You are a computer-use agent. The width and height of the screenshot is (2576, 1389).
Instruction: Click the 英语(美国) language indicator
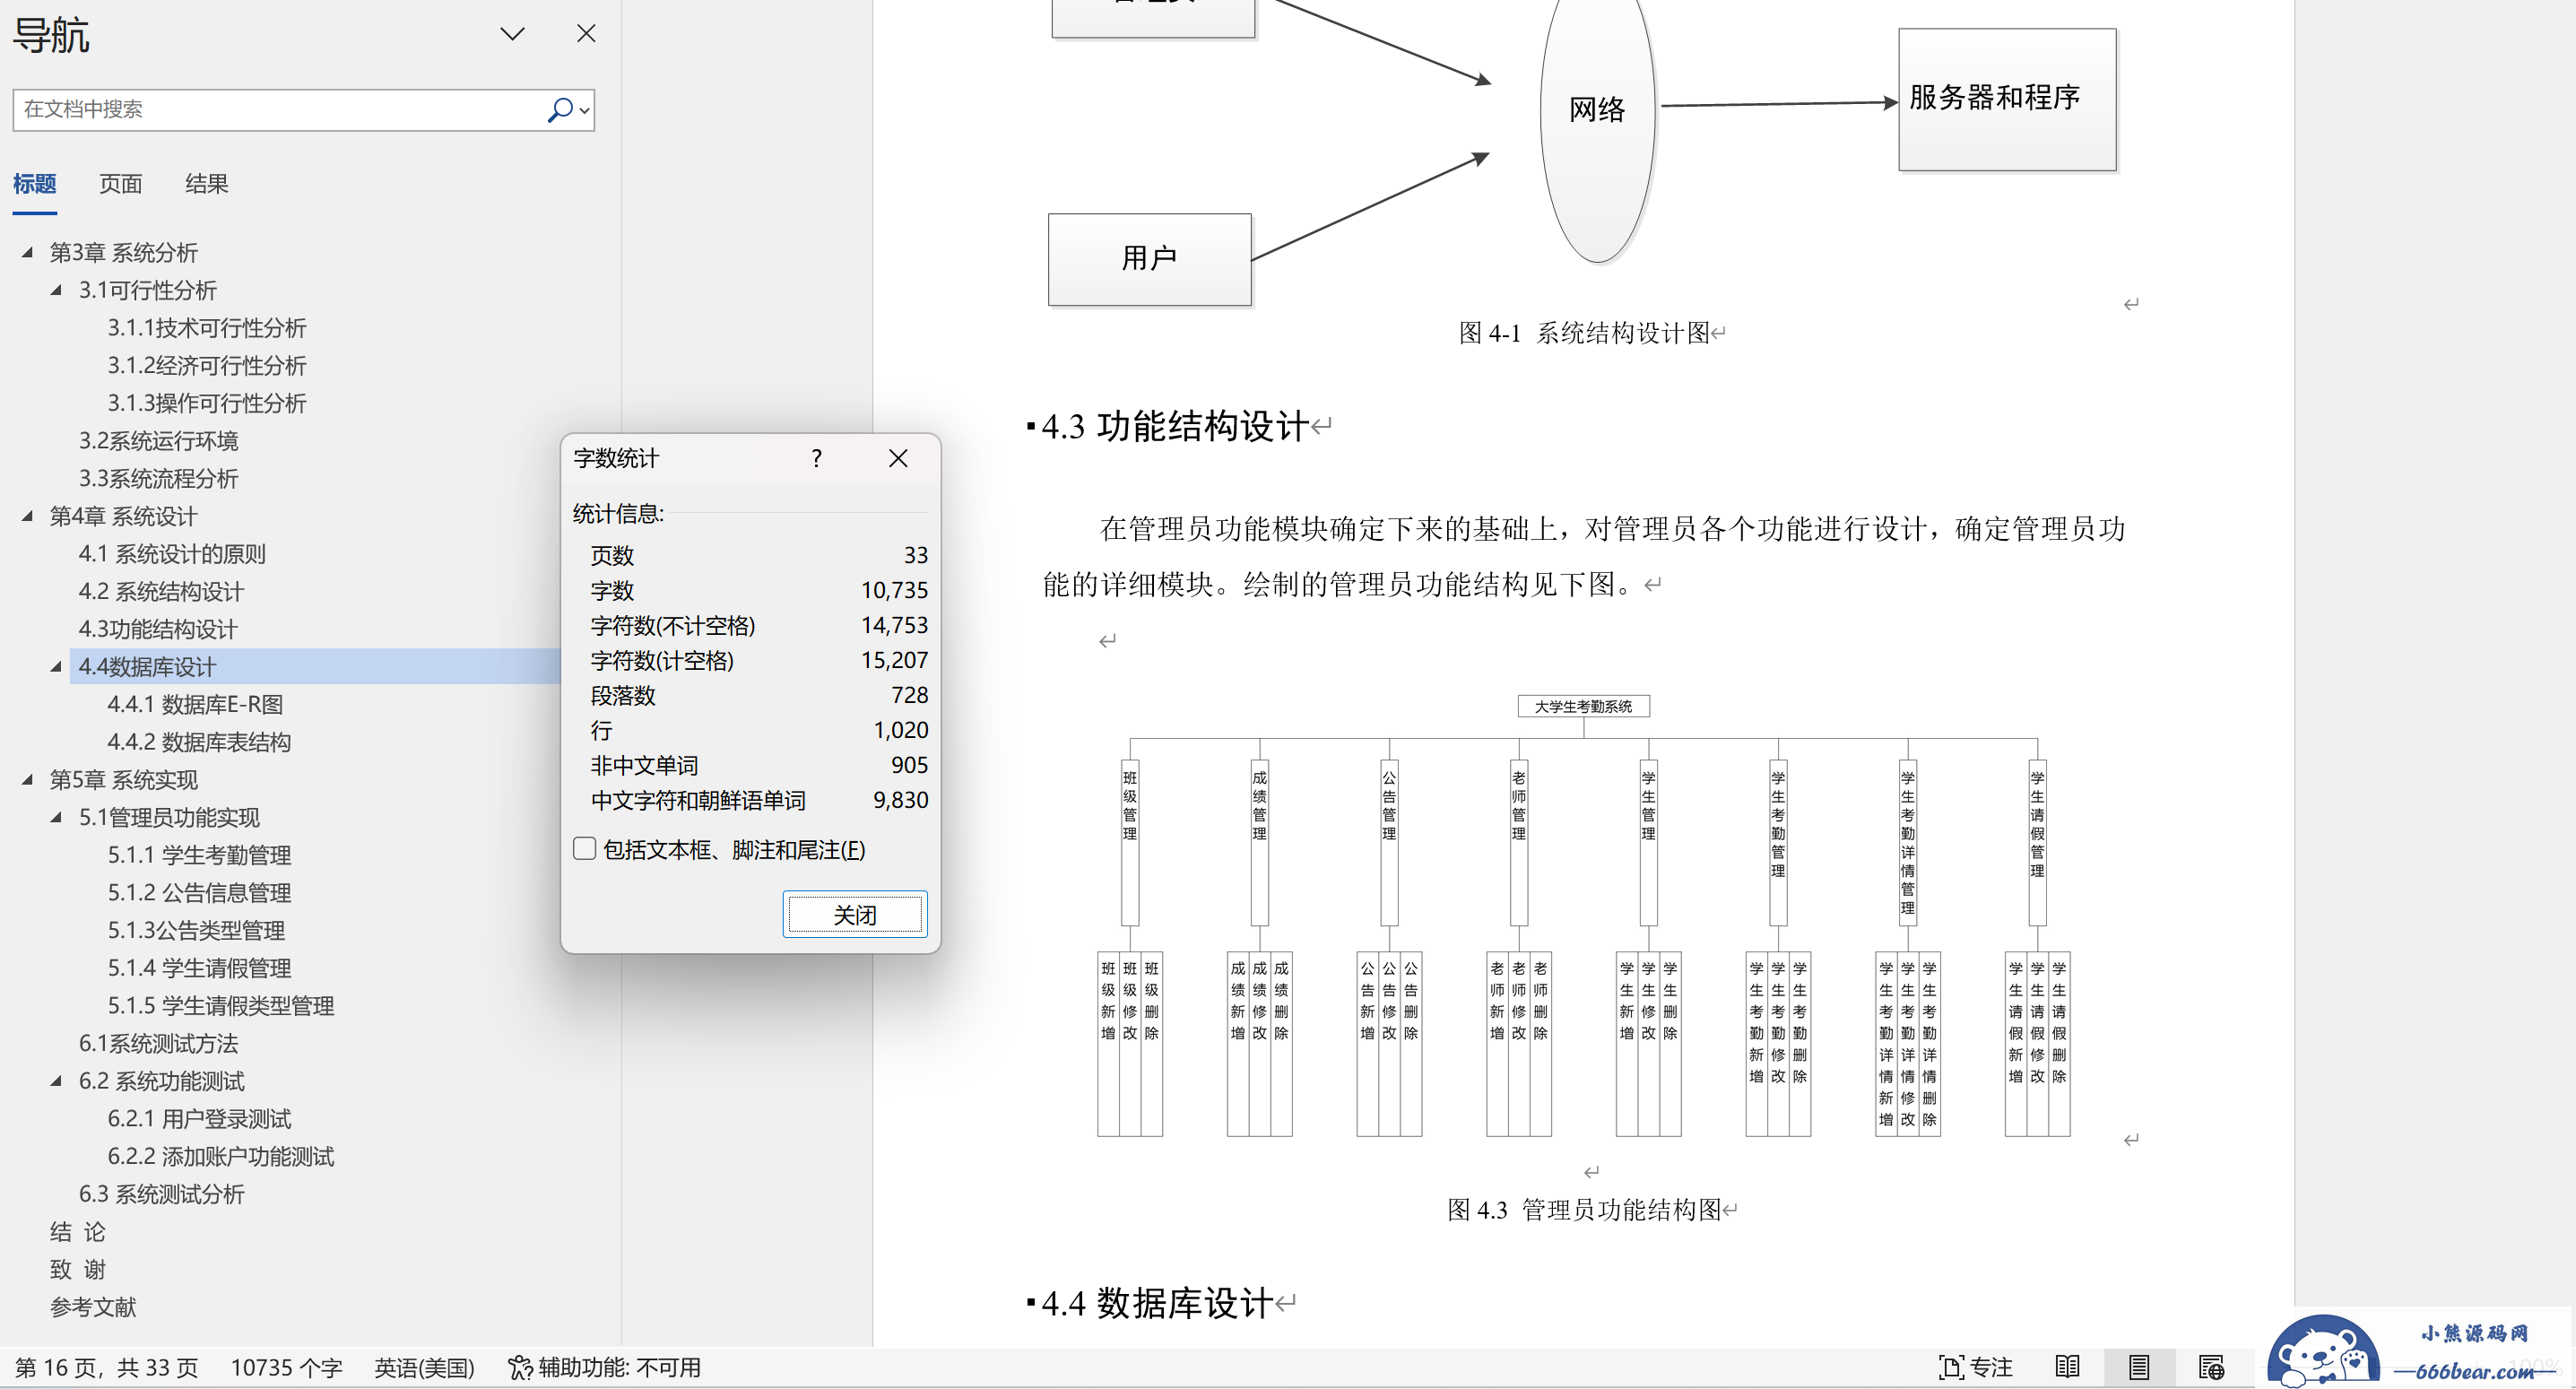(x=424, y=1367)
